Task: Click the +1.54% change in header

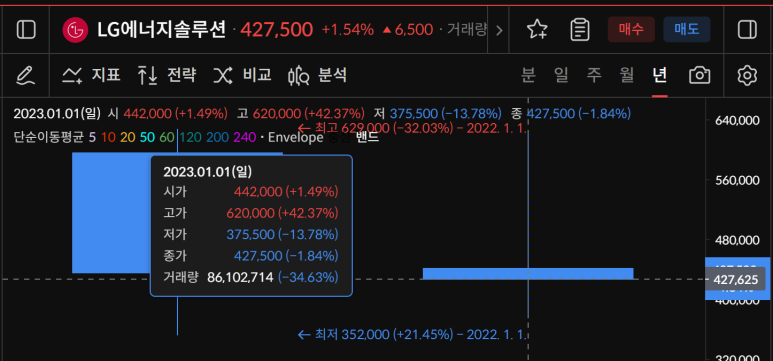Action: click(x=348, y=30)
